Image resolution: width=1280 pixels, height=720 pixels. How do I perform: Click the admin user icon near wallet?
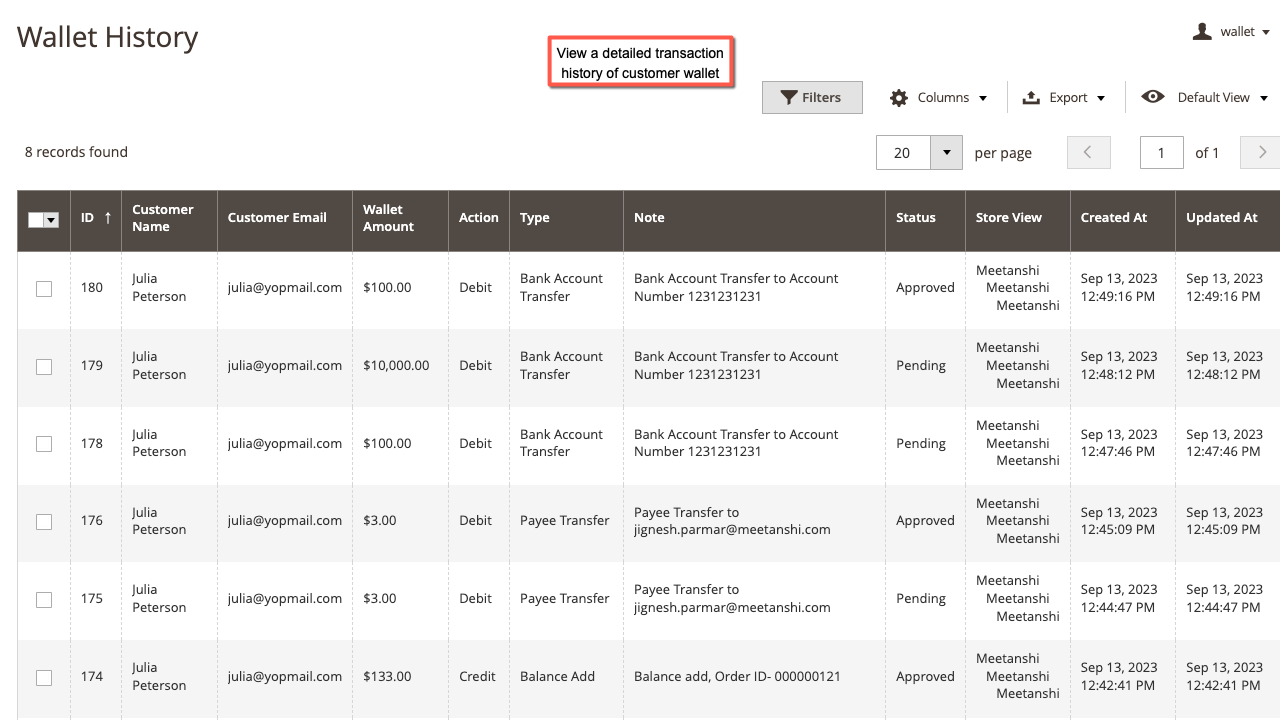[x=1201, y=31]
